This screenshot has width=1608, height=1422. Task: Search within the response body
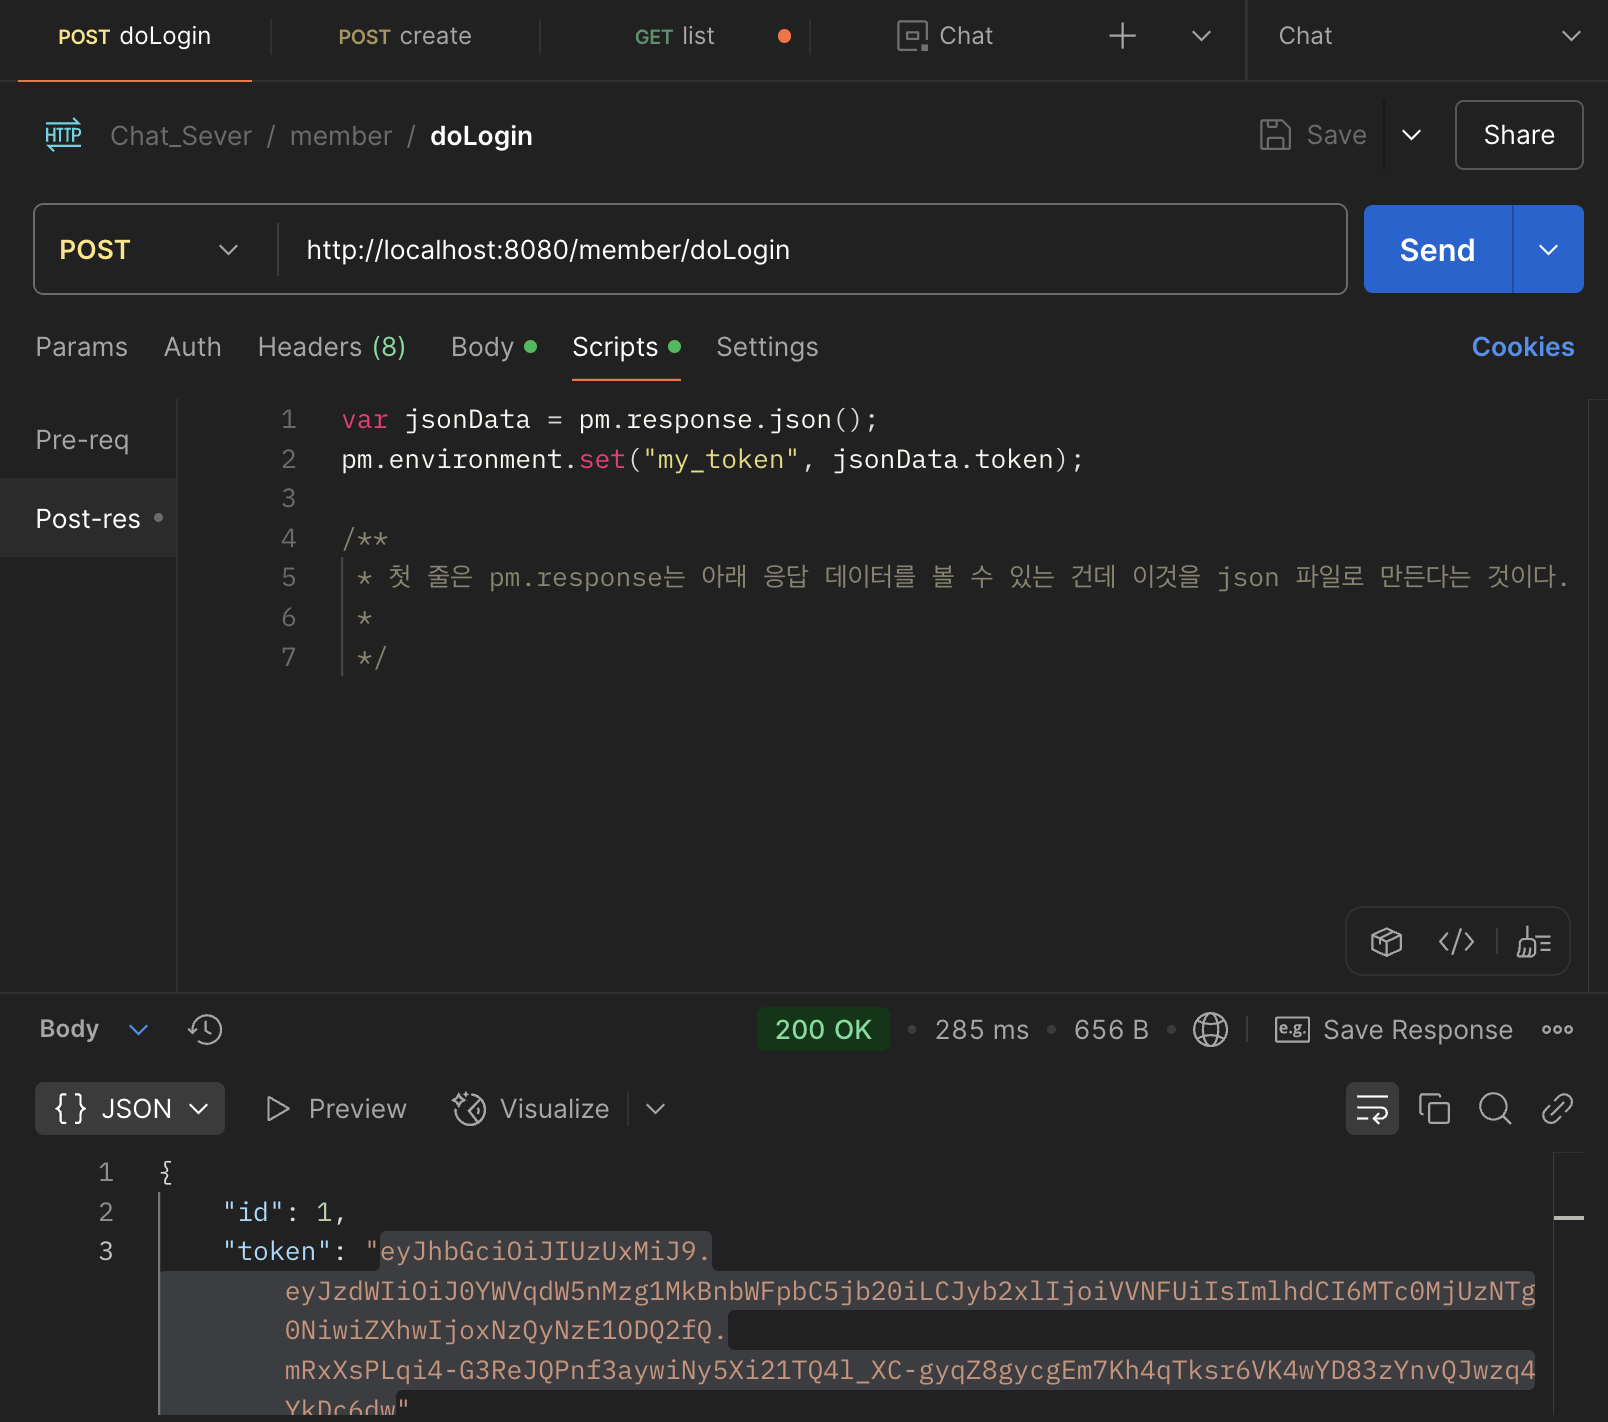click(x=1495, y=1108)
